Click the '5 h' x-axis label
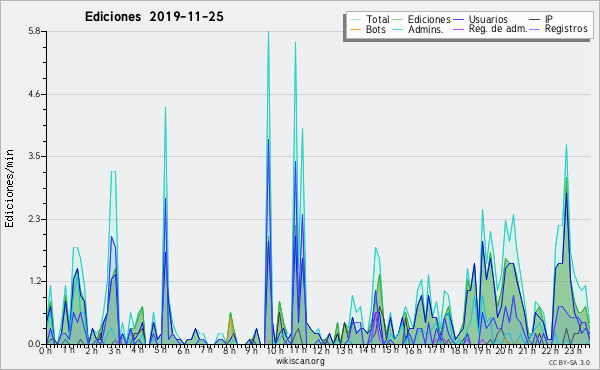 click(160, 351)
